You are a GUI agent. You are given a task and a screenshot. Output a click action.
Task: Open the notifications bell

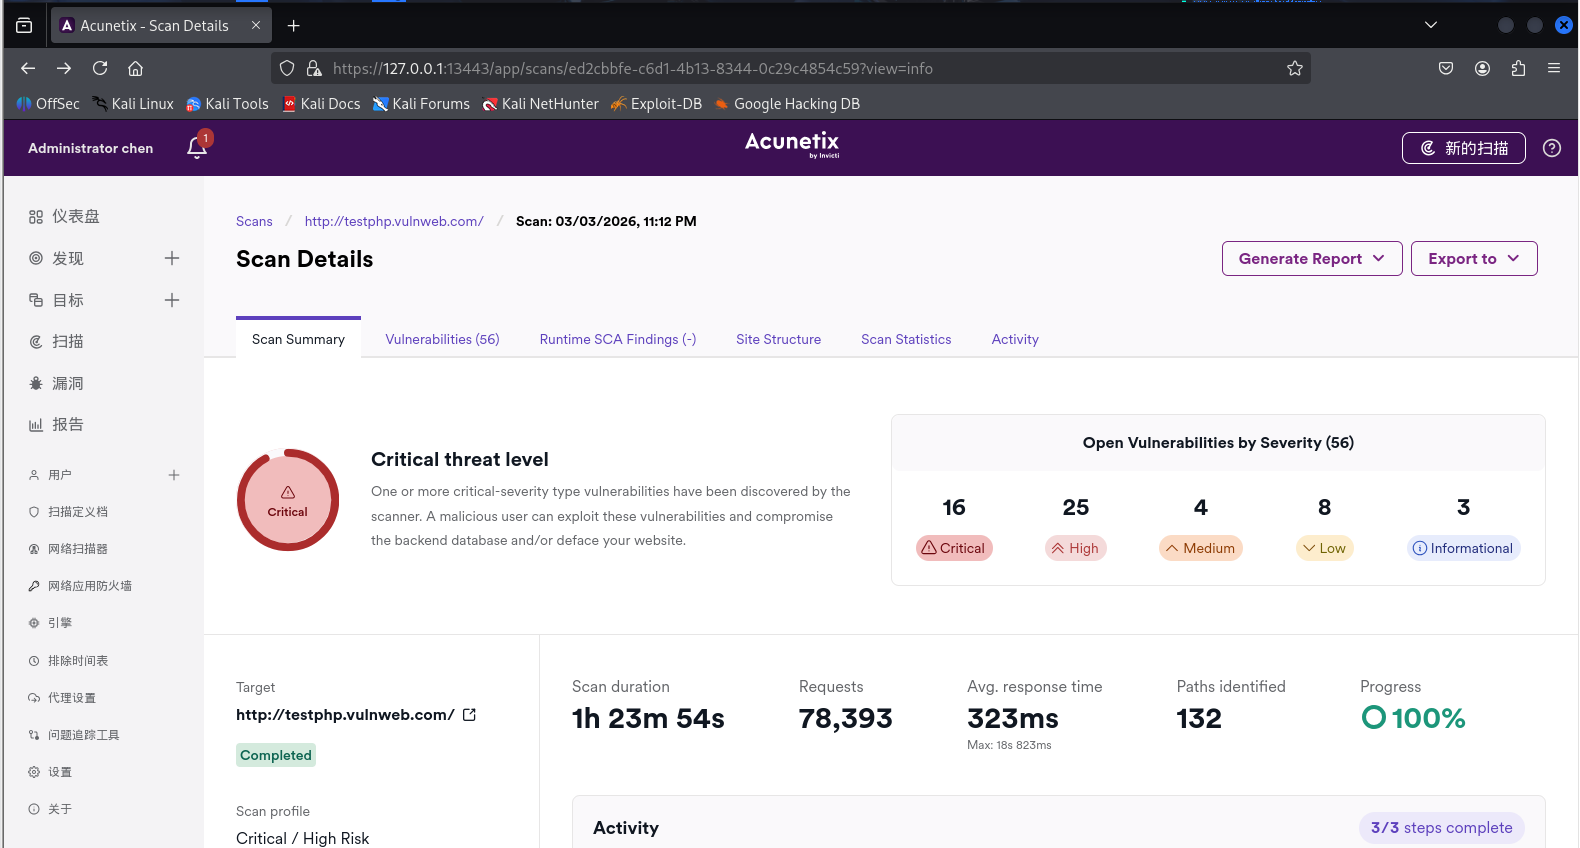point(197,148)
